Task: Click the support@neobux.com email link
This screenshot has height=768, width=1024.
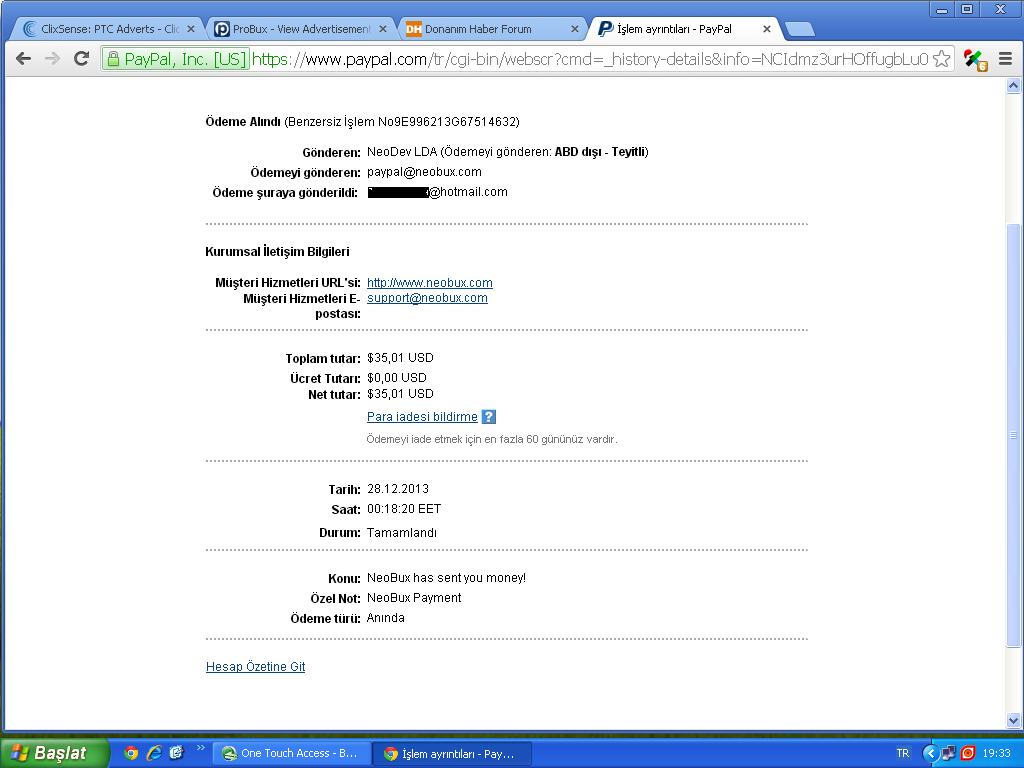Action: pos(427,298)
